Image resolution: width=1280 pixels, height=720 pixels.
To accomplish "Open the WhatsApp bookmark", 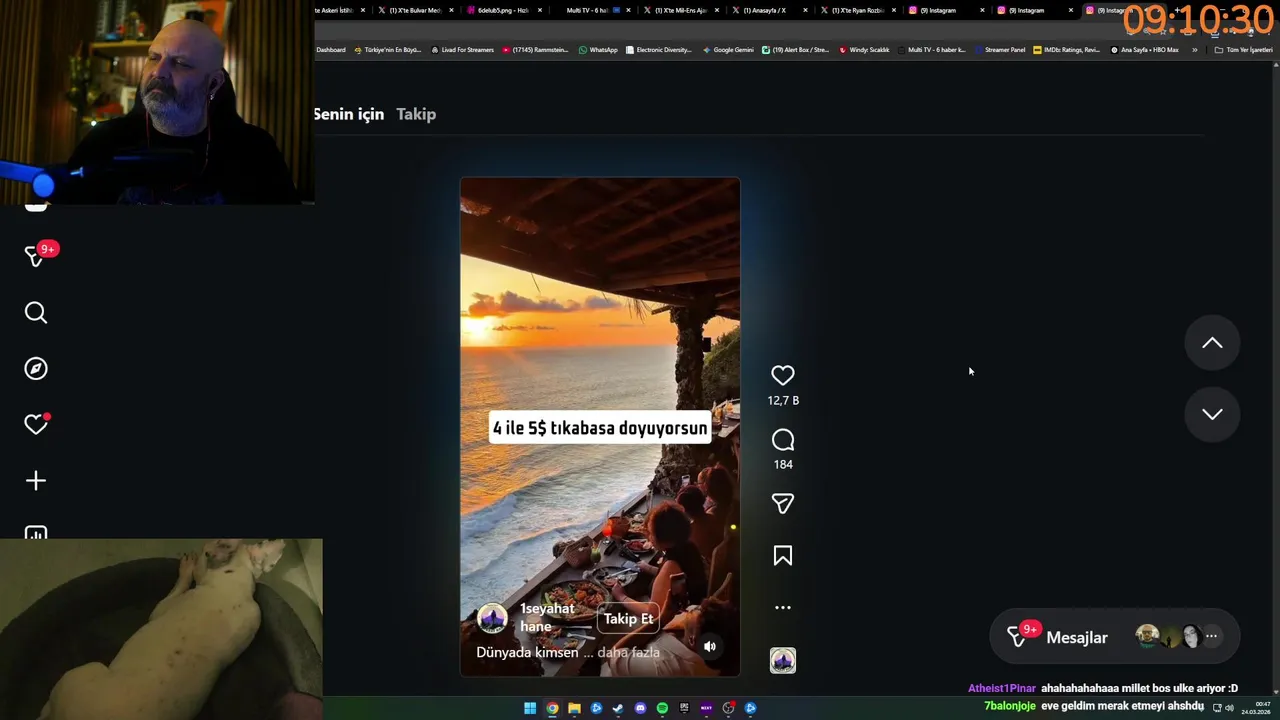I will pyautogui.click(x=598, y=50).
